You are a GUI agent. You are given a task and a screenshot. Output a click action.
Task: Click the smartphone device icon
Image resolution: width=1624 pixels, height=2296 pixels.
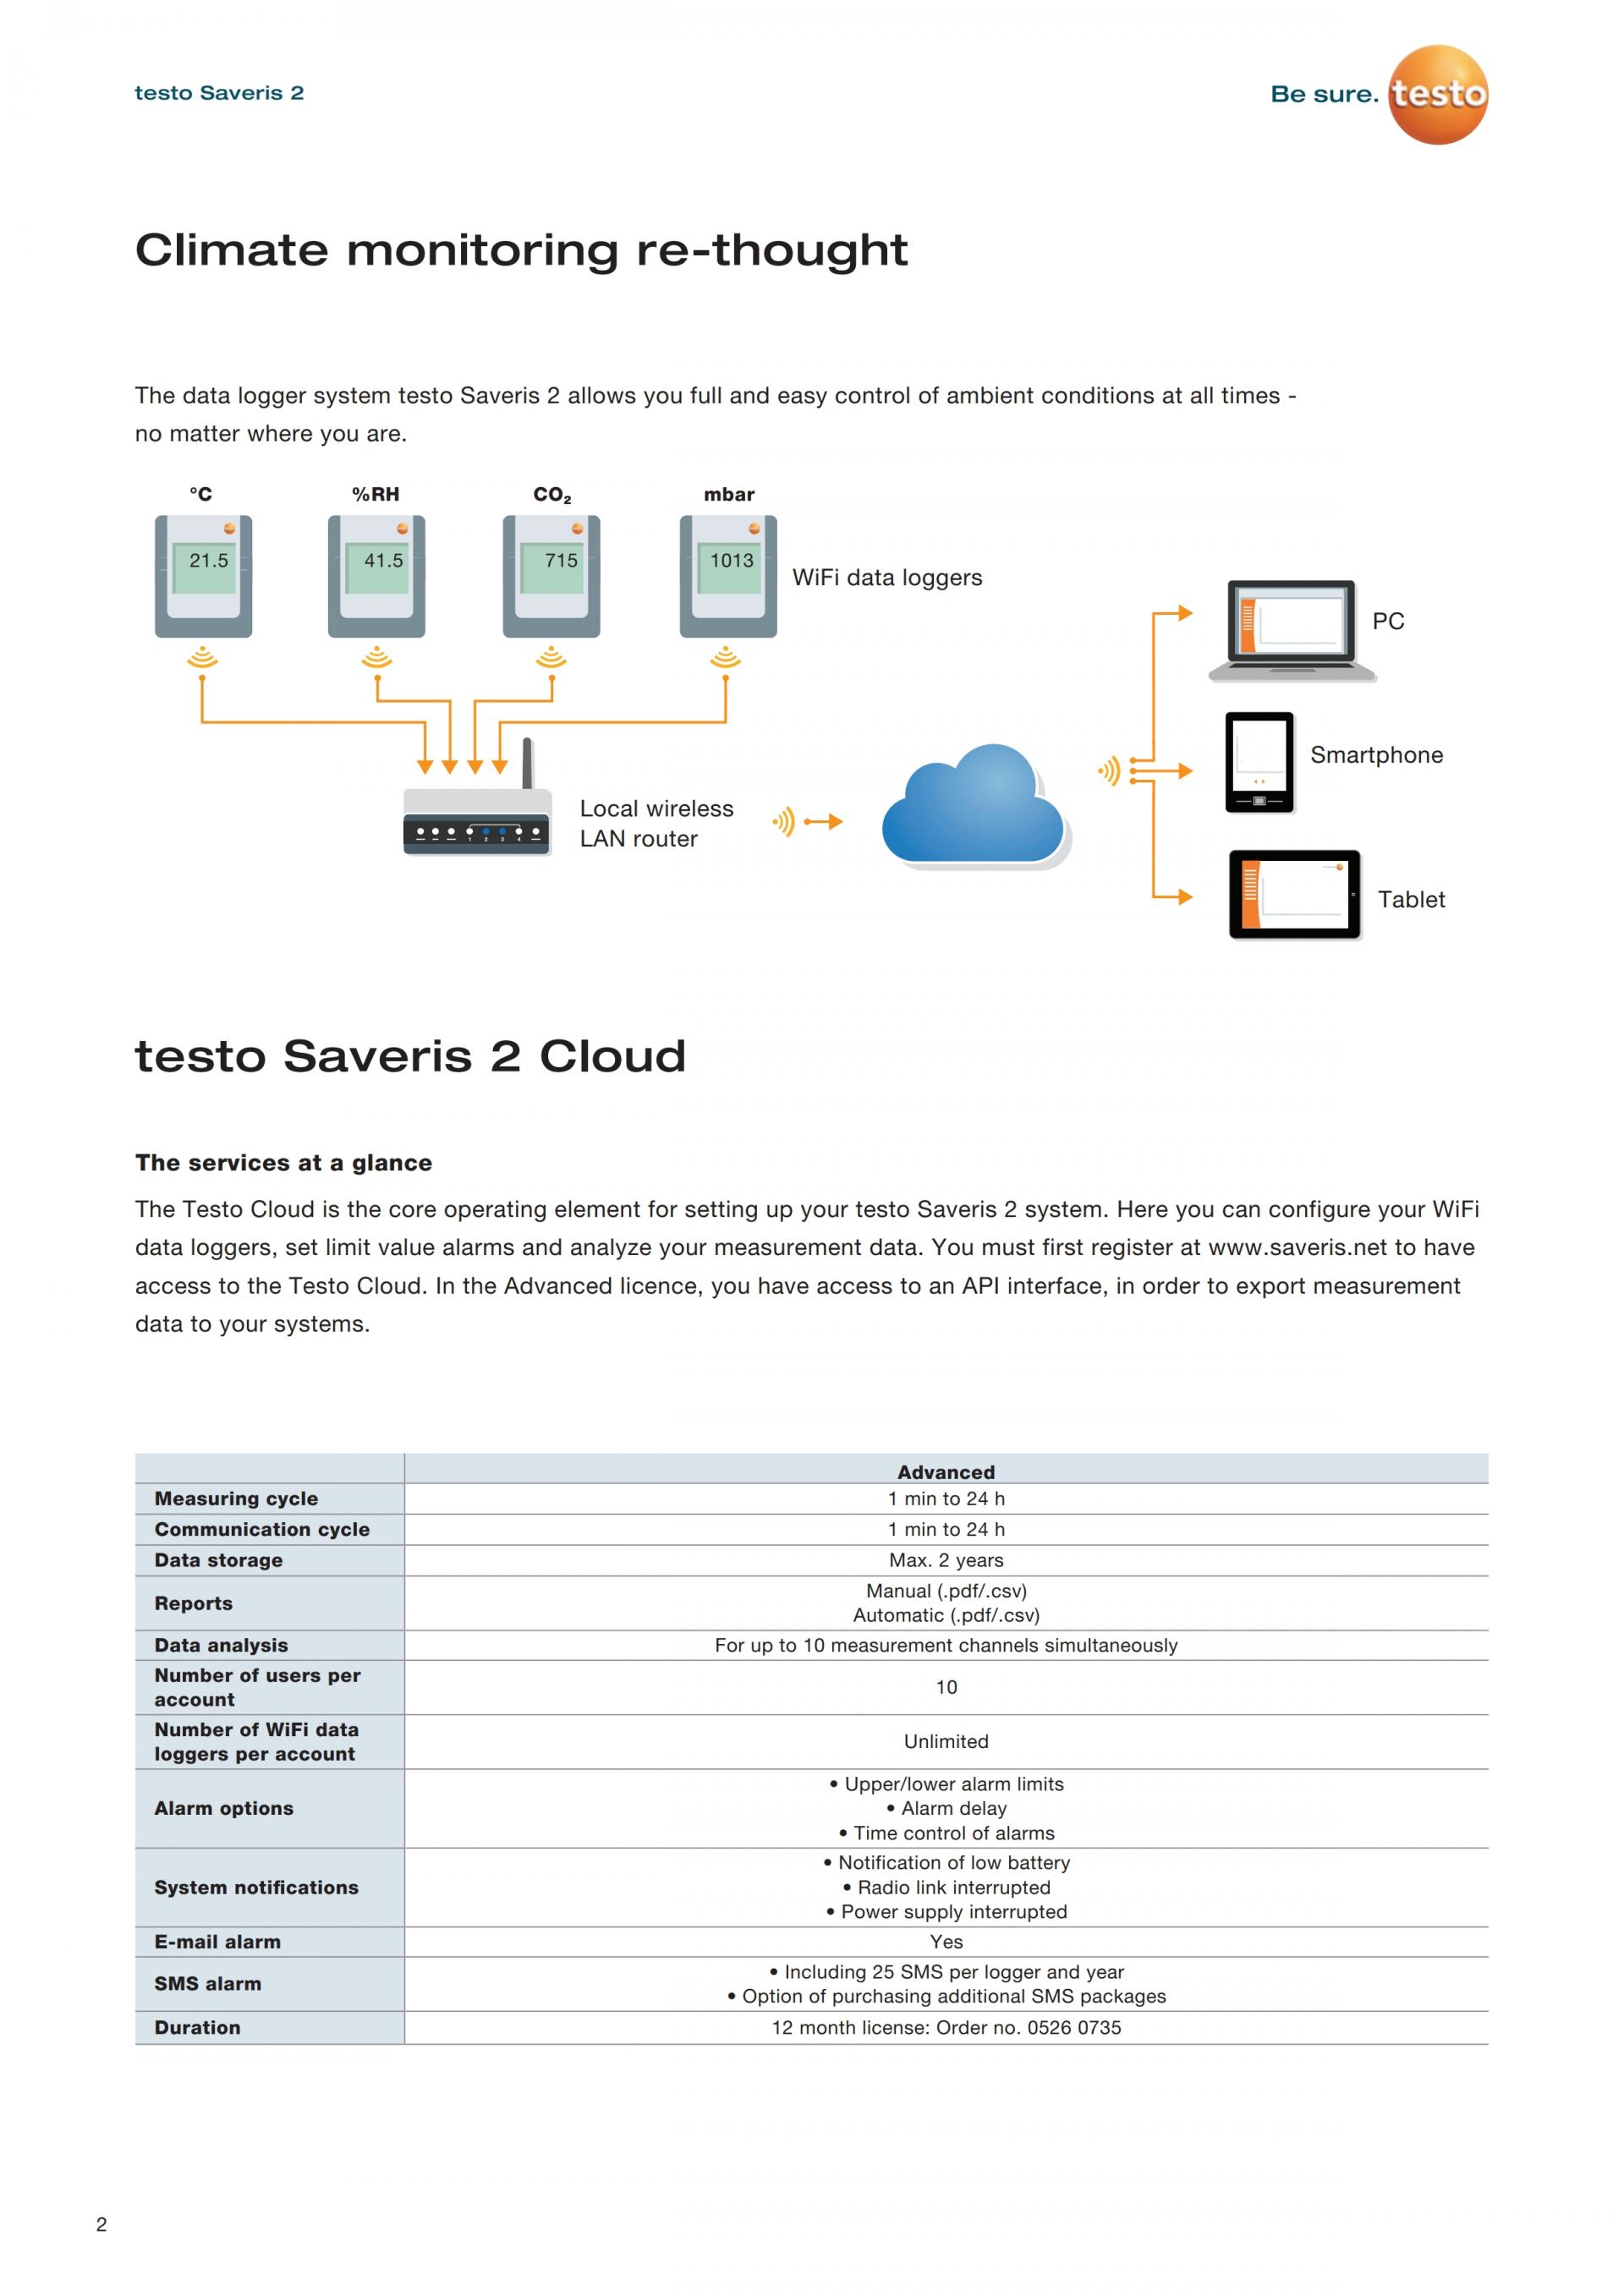(1259, 762)
